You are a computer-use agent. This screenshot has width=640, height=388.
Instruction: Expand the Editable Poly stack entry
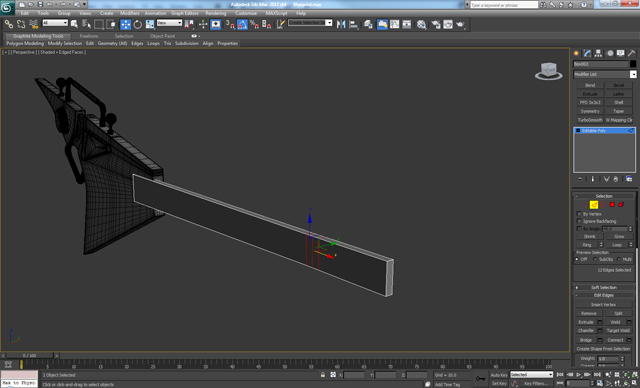578,131
